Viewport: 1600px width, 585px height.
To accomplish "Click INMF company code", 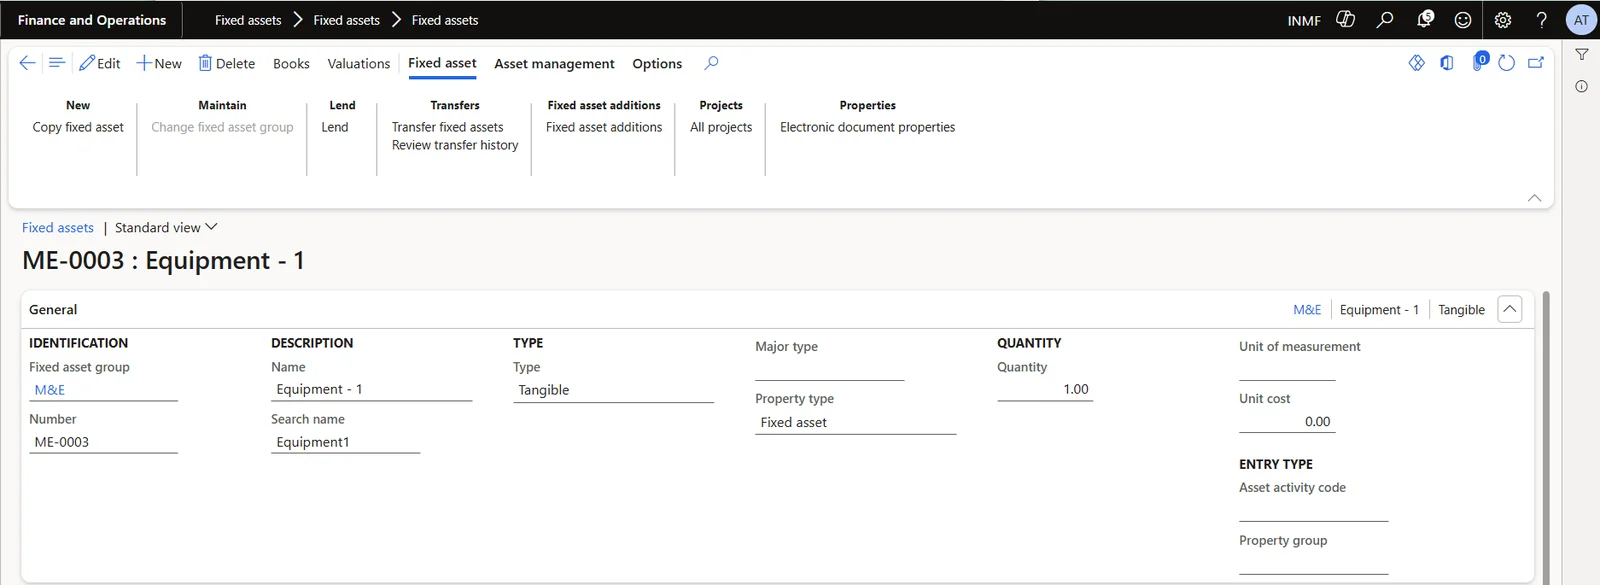I will click(x=1304, y=20).
